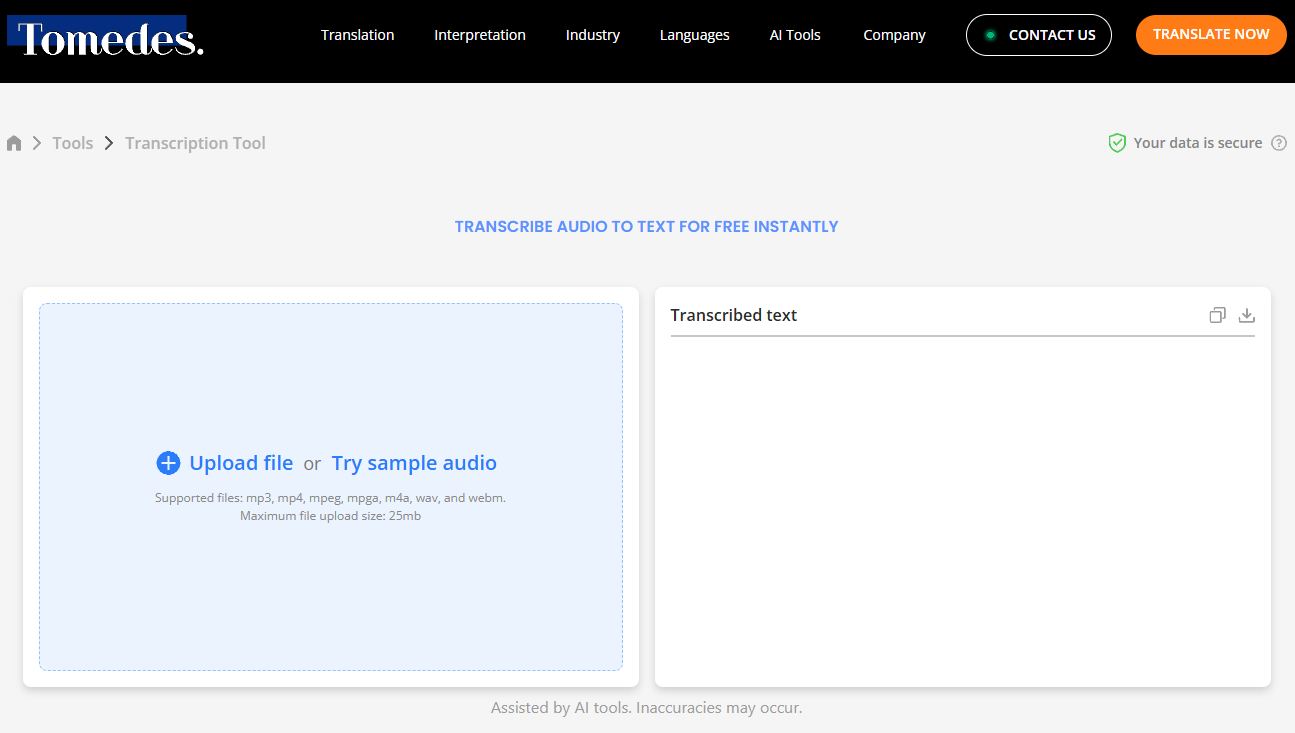Click the Upload file link
Image resolution: width=1295 pixels, height=733 pixels.
pos(241,463)
